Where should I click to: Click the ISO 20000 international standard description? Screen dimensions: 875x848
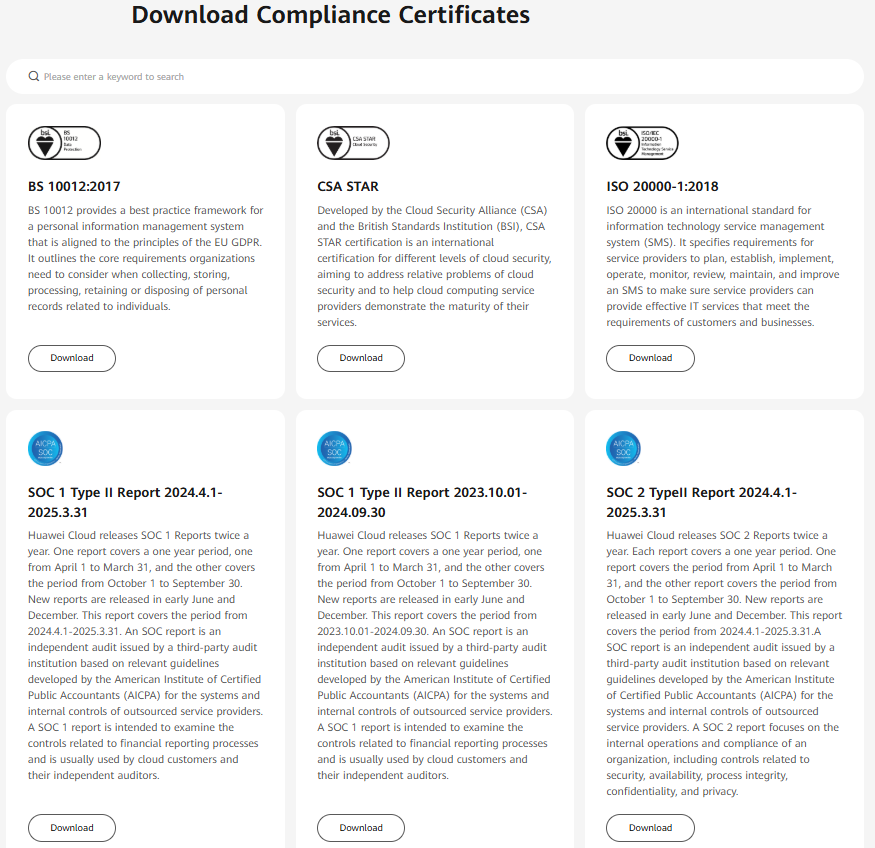[x=723, y=266]
